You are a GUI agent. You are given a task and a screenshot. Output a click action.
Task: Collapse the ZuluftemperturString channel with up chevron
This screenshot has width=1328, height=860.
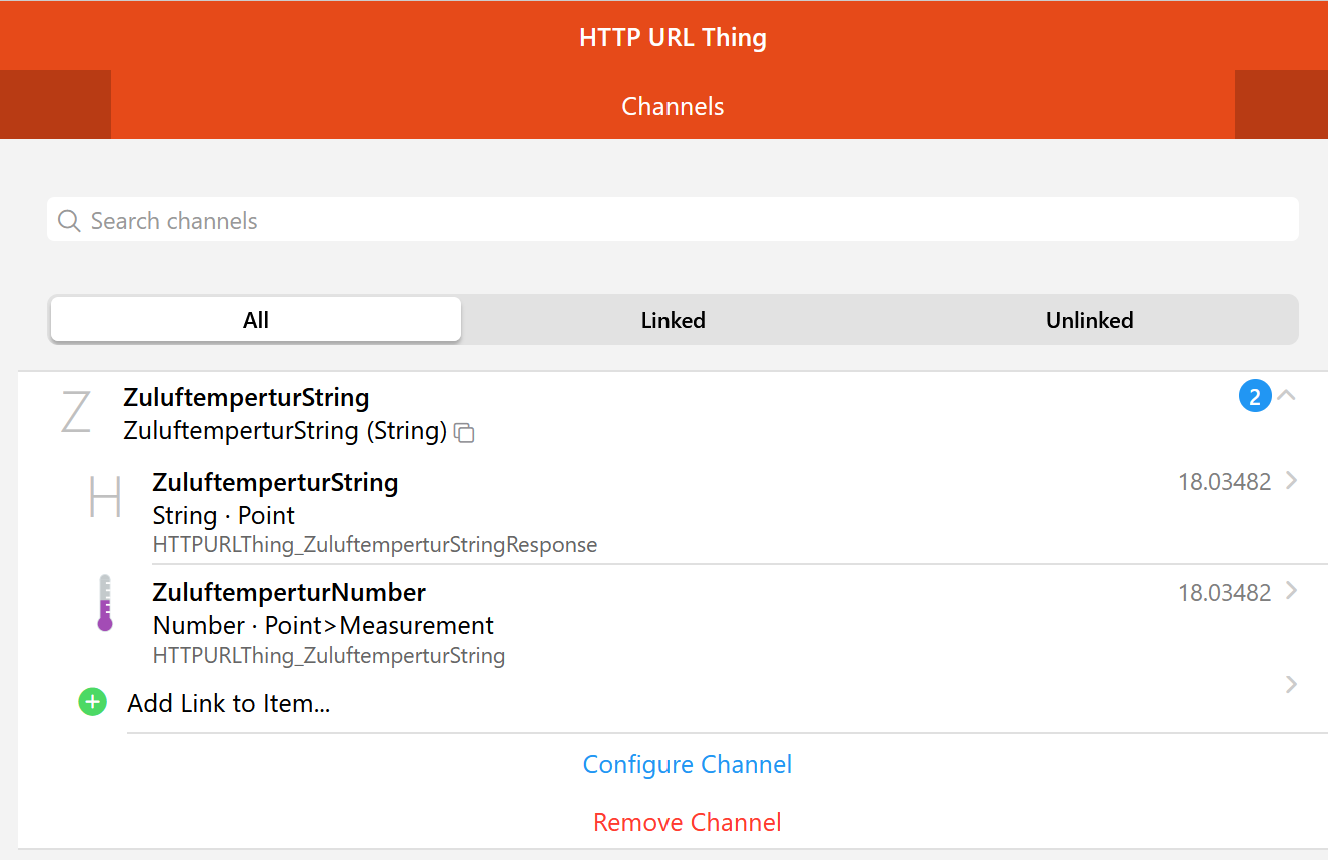click(x=1287, y=396)
